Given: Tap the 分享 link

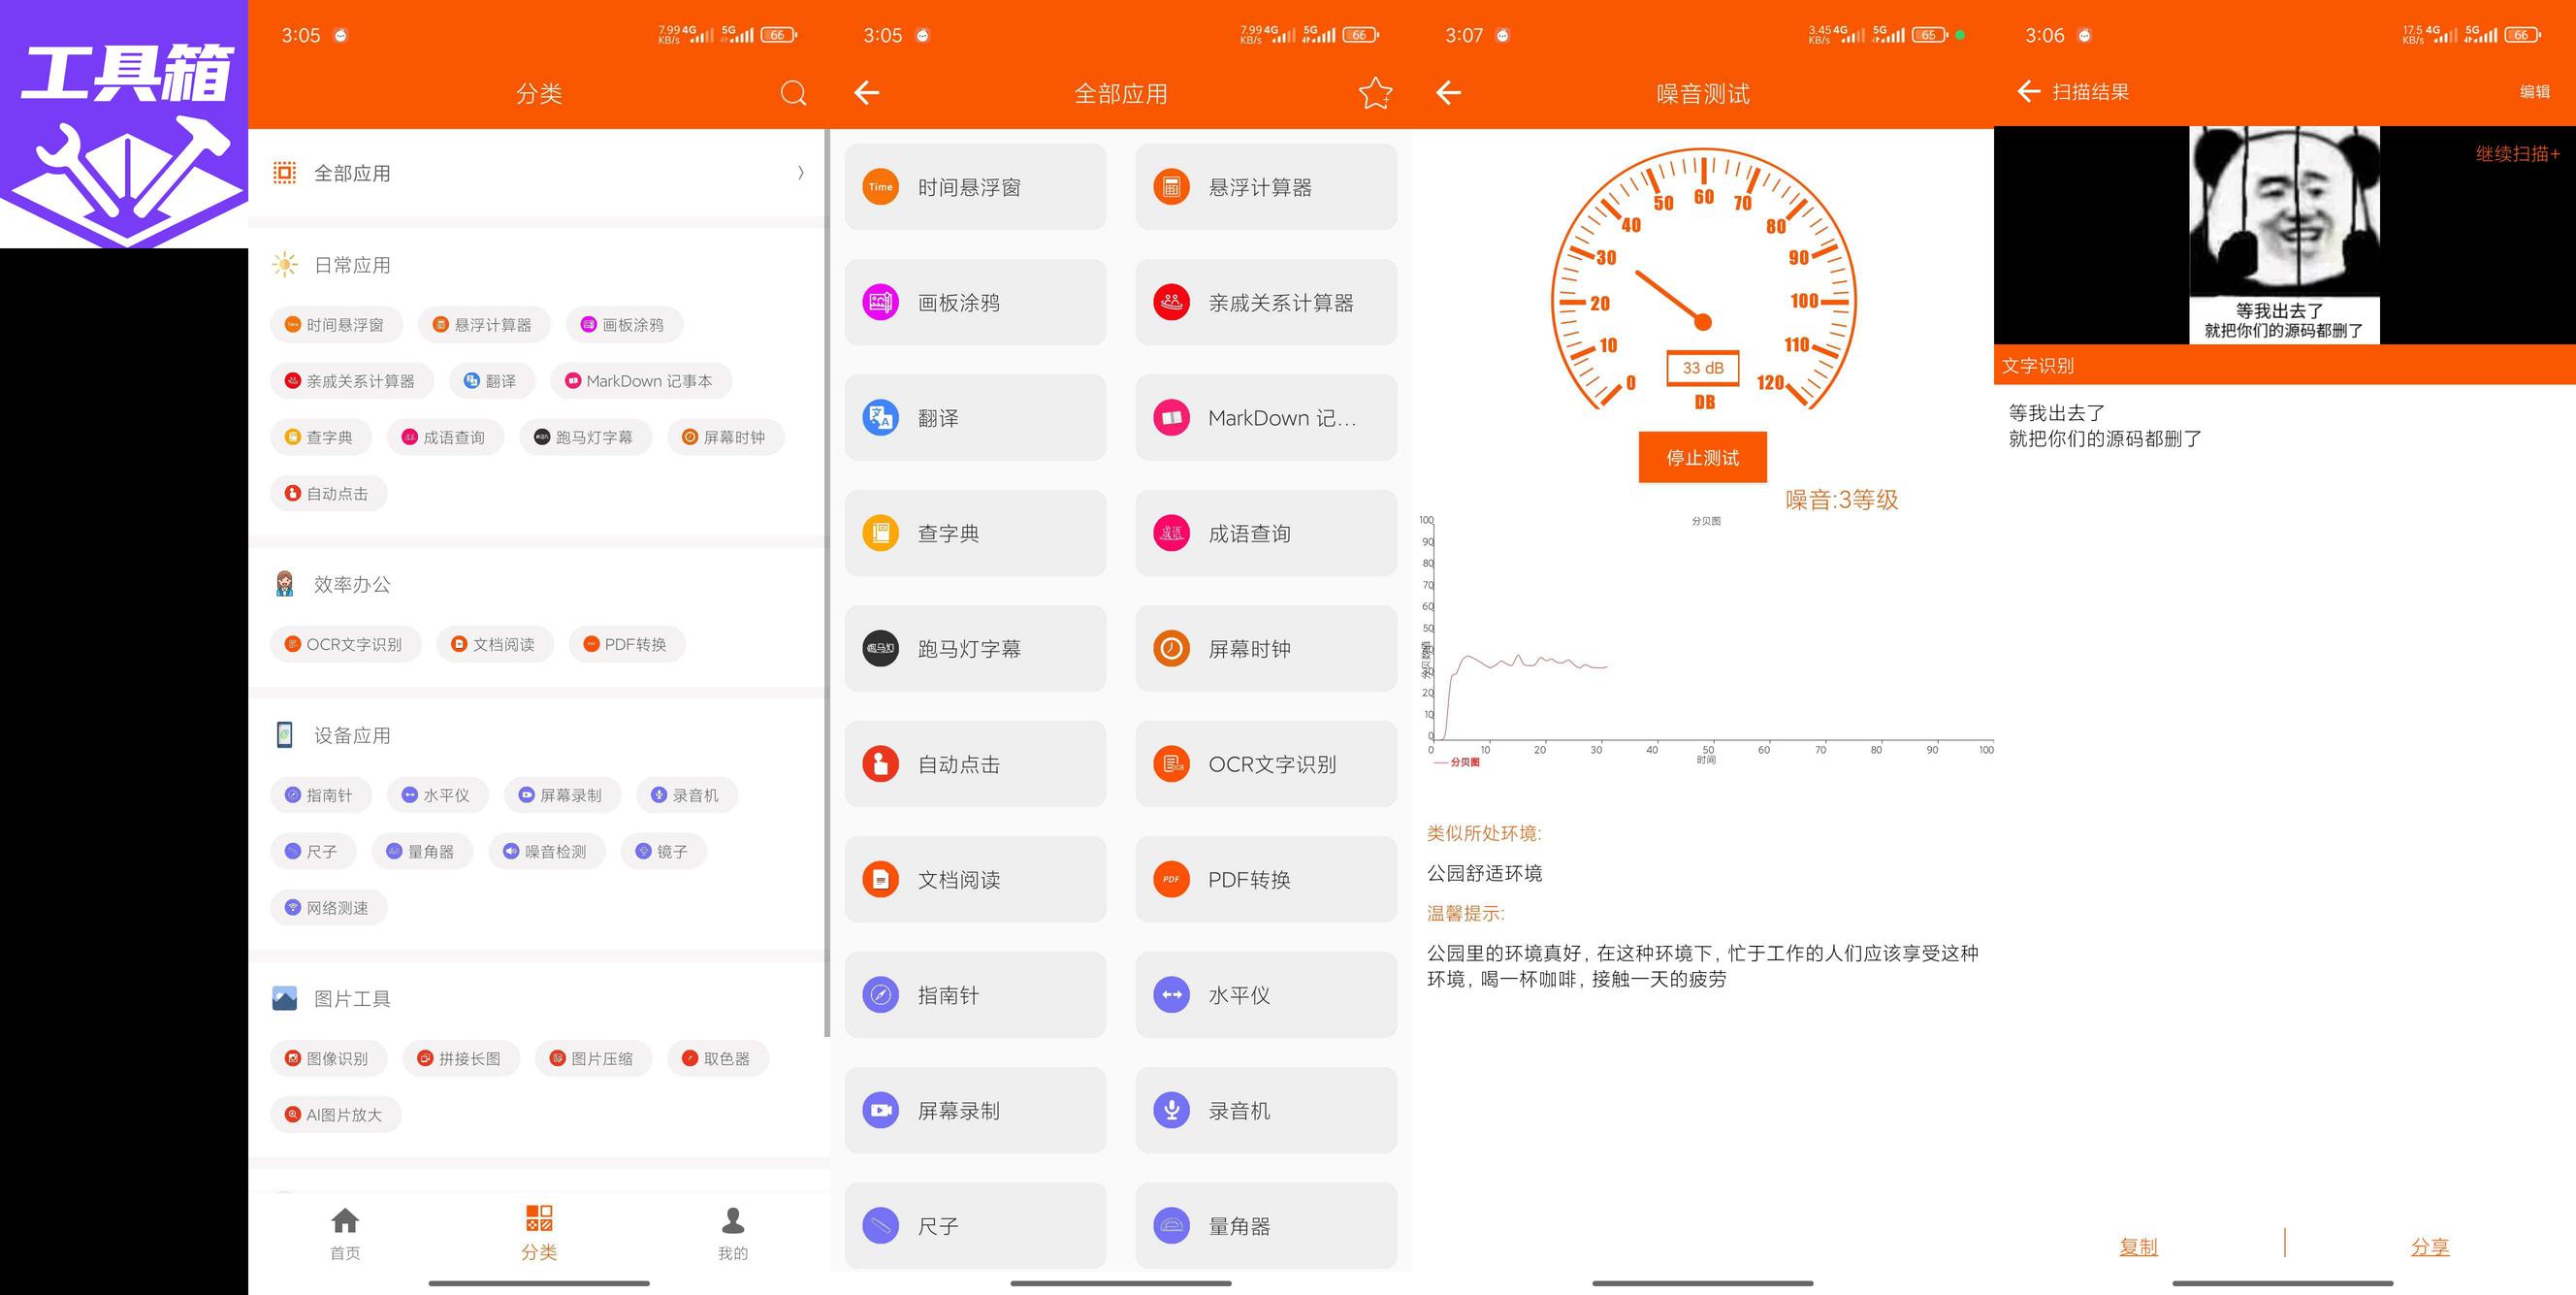Looking at the screenshot, I should pyautogui.click(x=2429, y=1246).
